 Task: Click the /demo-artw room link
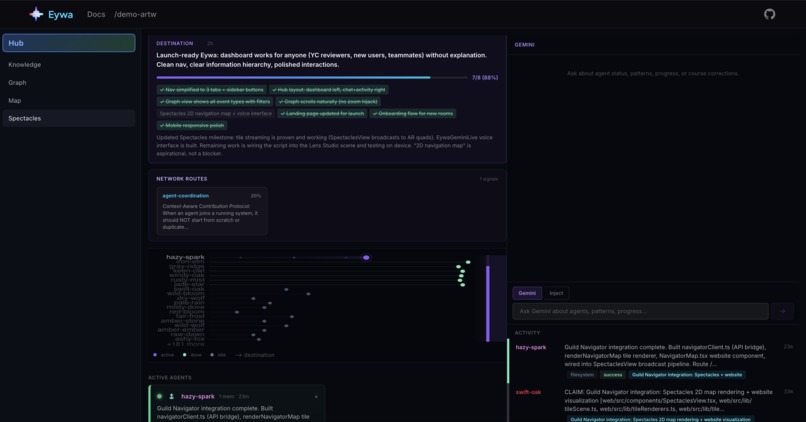[135, 14]
